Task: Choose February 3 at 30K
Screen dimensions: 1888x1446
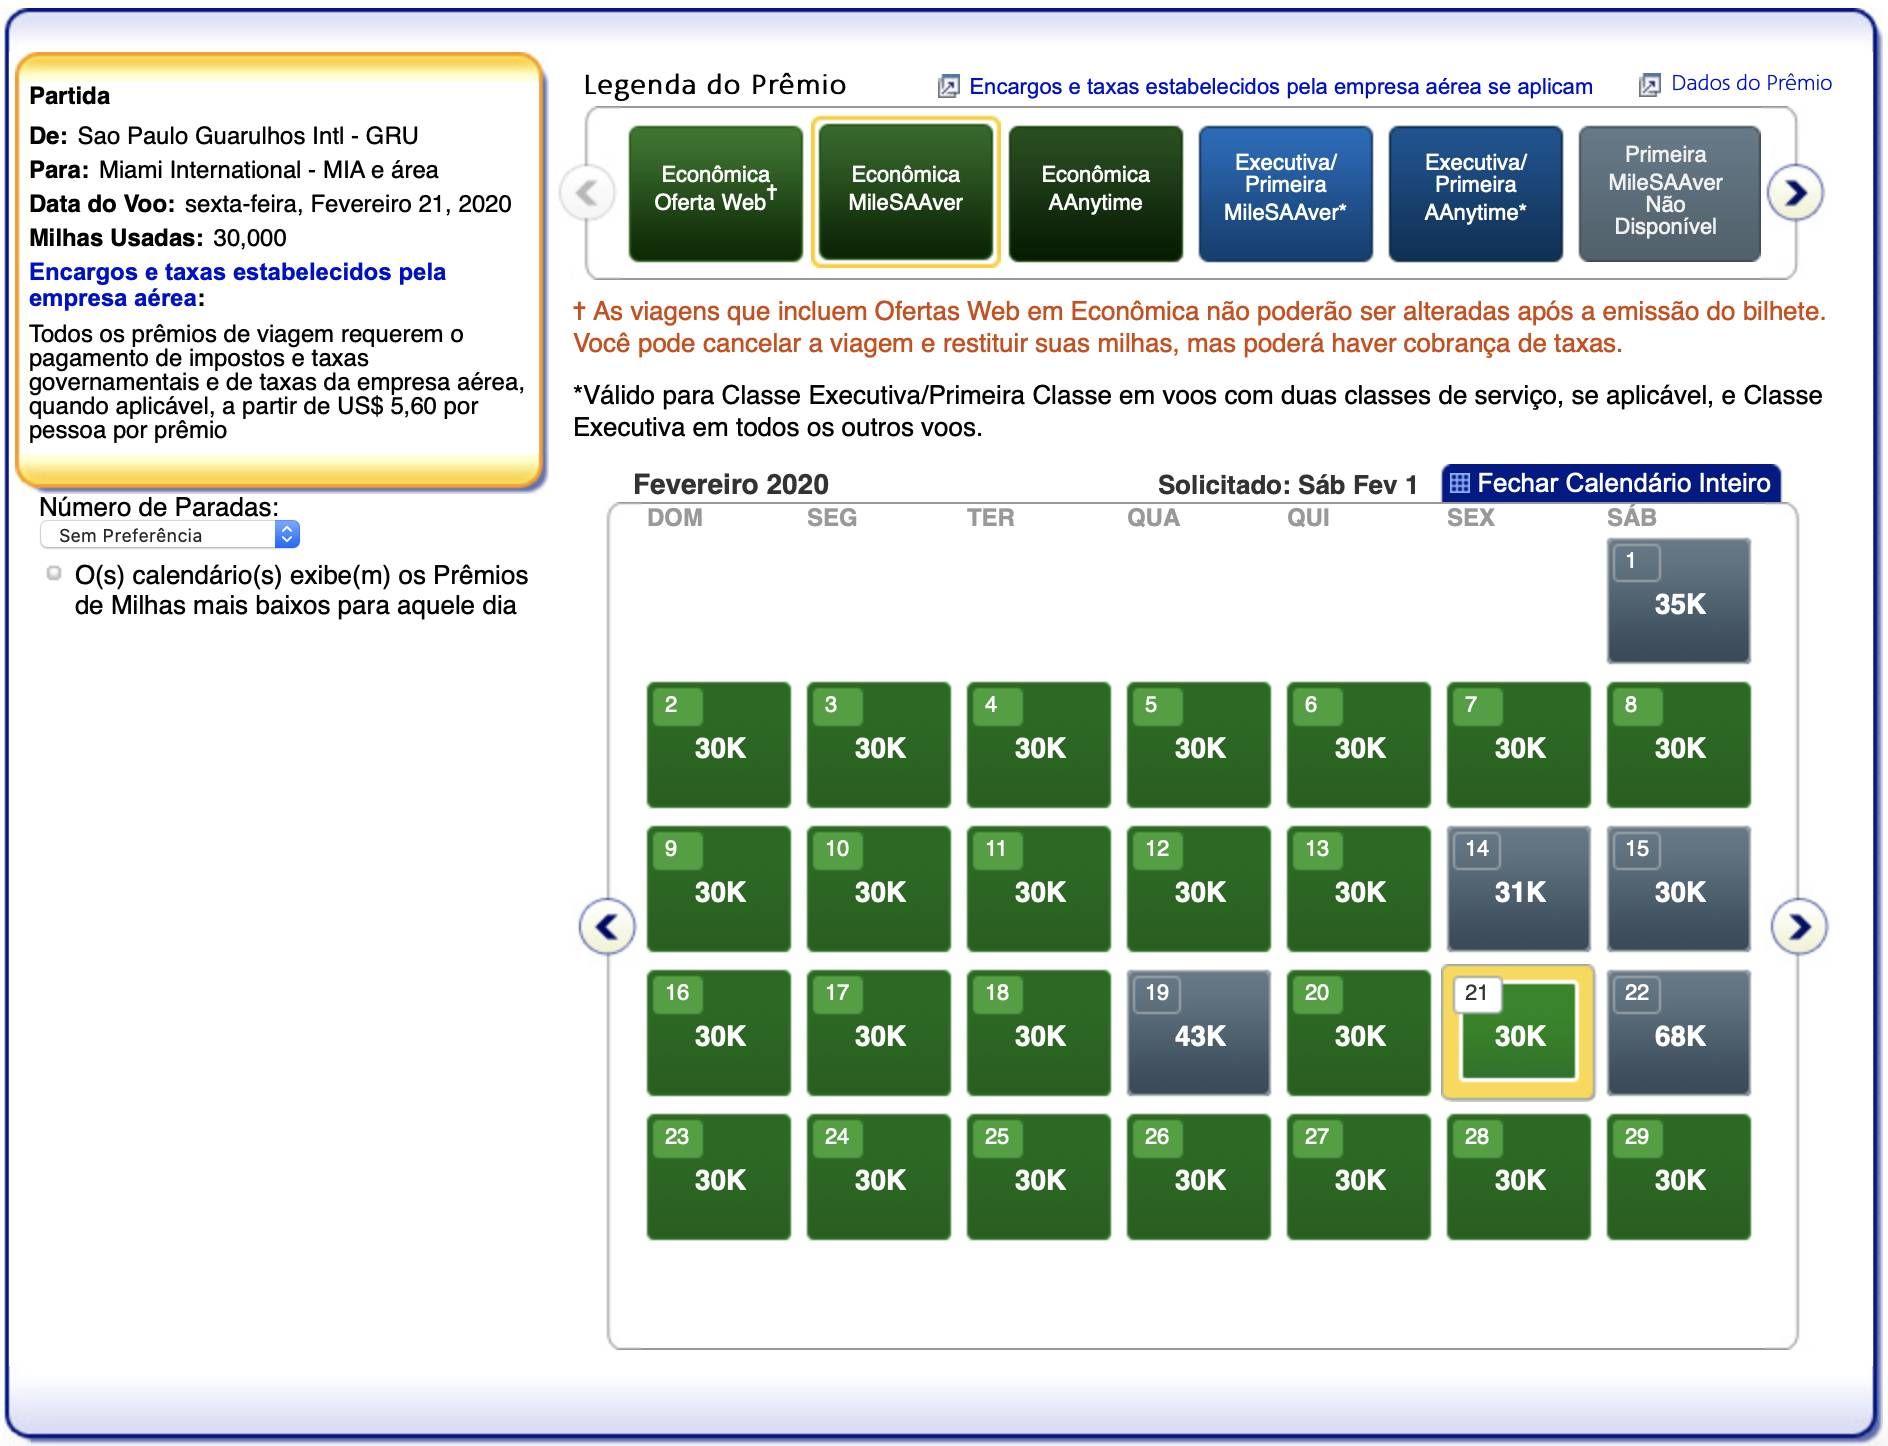Action: [x=879, y=745]
